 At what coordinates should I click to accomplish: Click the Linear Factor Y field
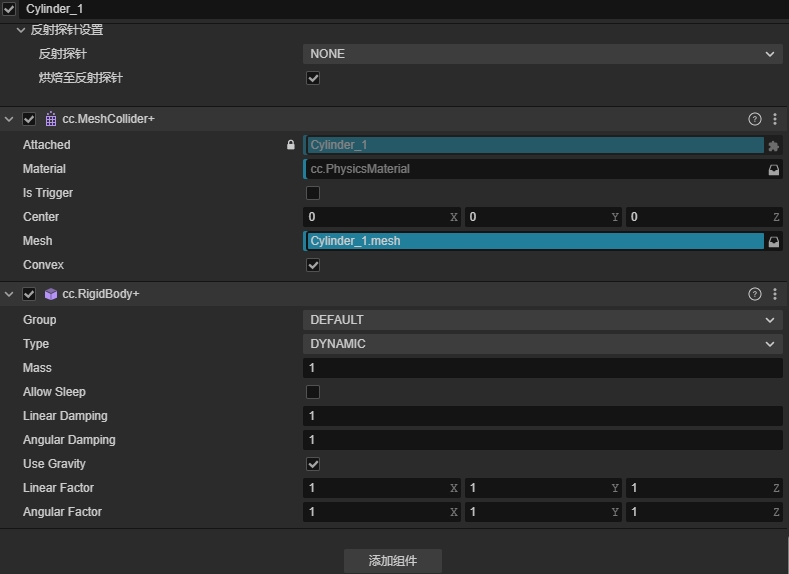coord(543,488)
